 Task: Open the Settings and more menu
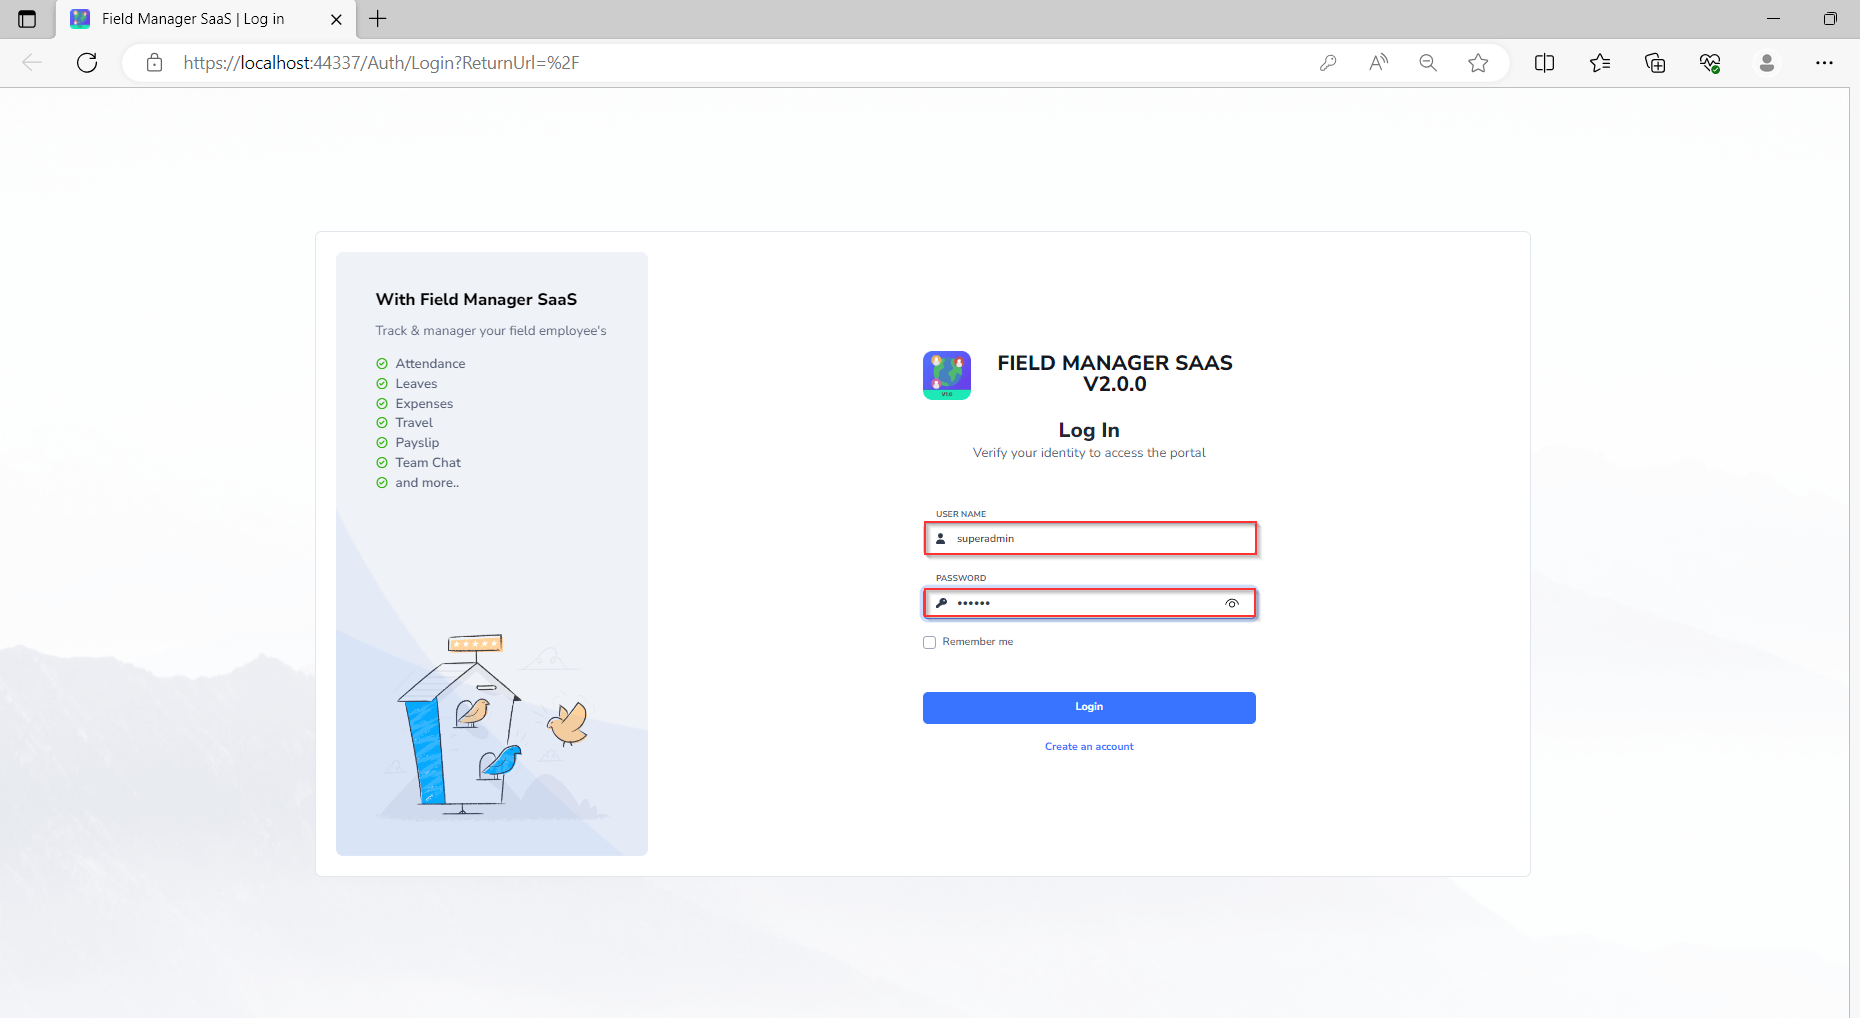1824,62
